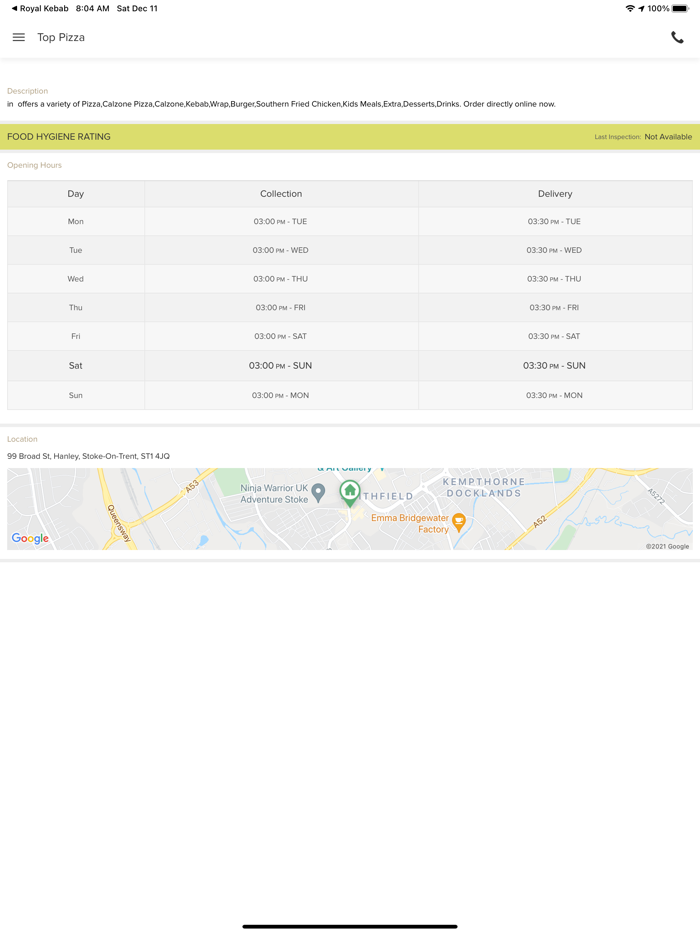The width and height of the screenshot is (700, 934).
Task: Tap the ©2021 Google map attribution
Action: click(x=667, y=546)
